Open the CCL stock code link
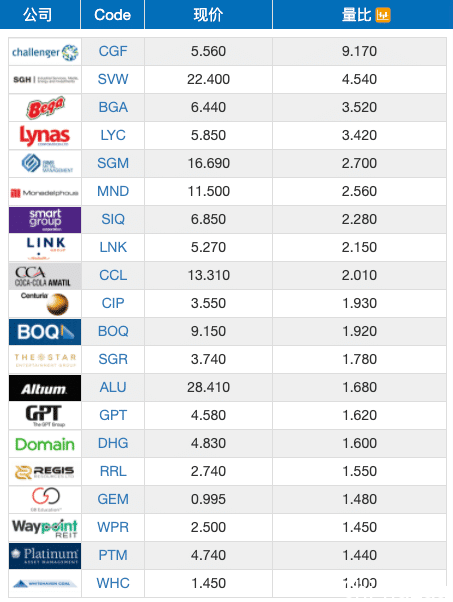Viewport: 453px width, 602px height. click(x=113, y=275)
